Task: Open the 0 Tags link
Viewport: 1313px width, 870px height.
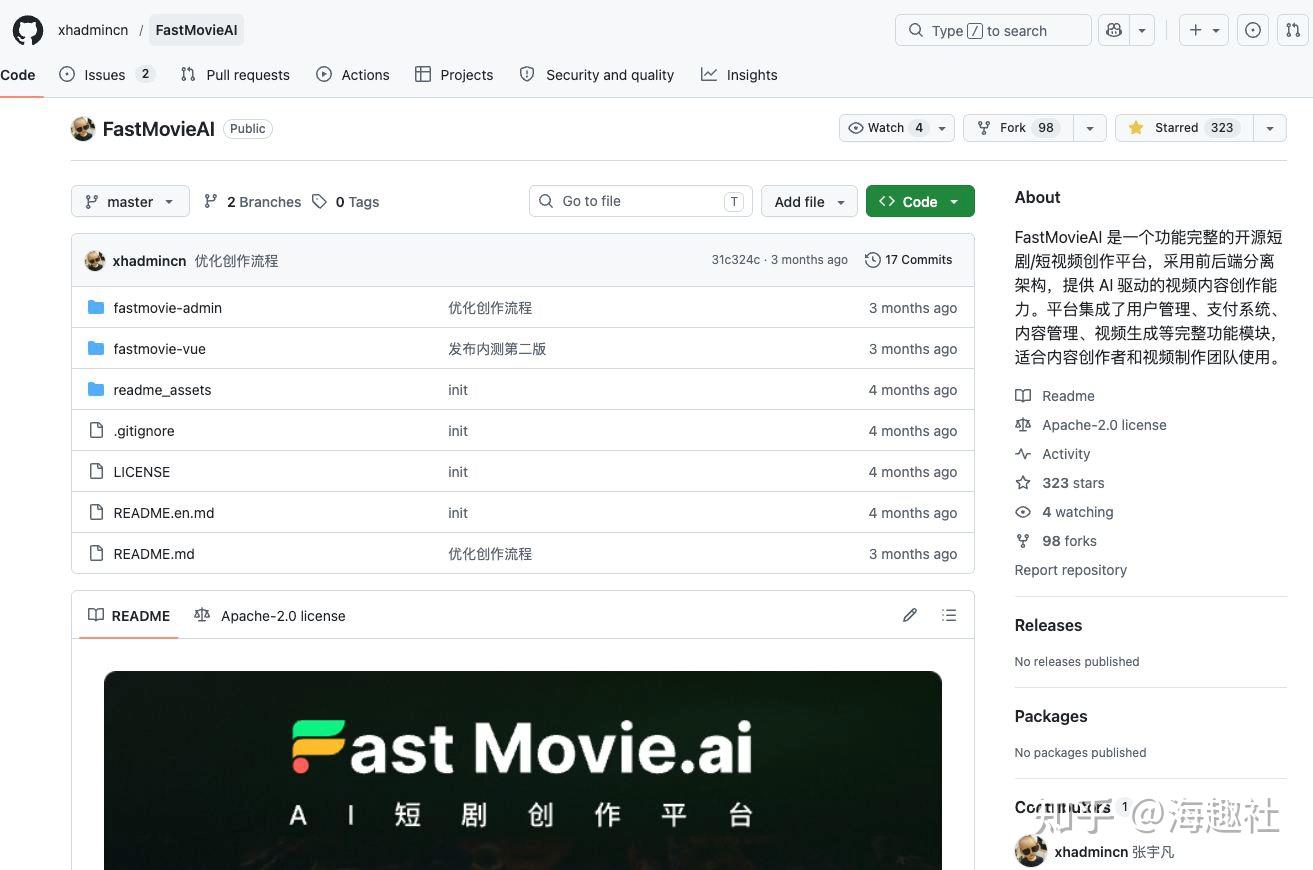Action: pos(345,201)
